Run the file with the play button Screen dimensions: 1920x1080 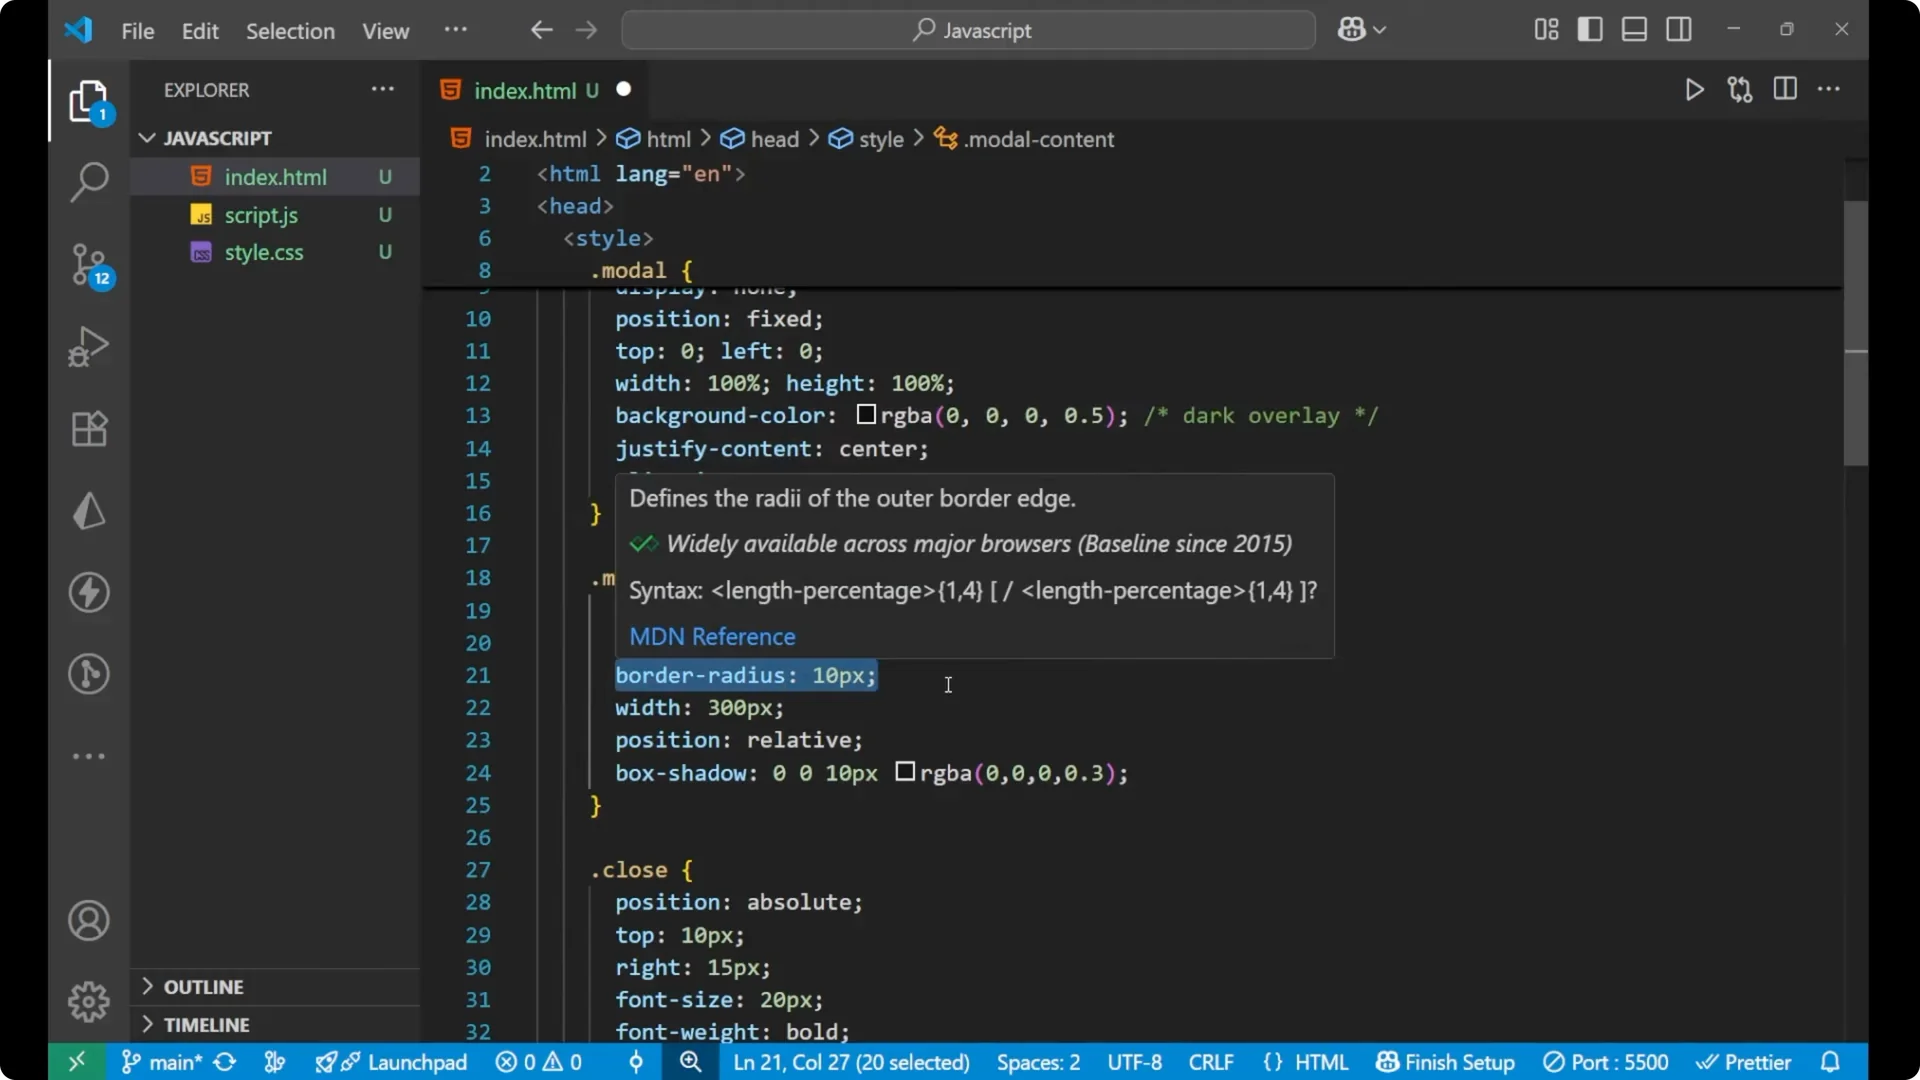[x=1694, y=89]
